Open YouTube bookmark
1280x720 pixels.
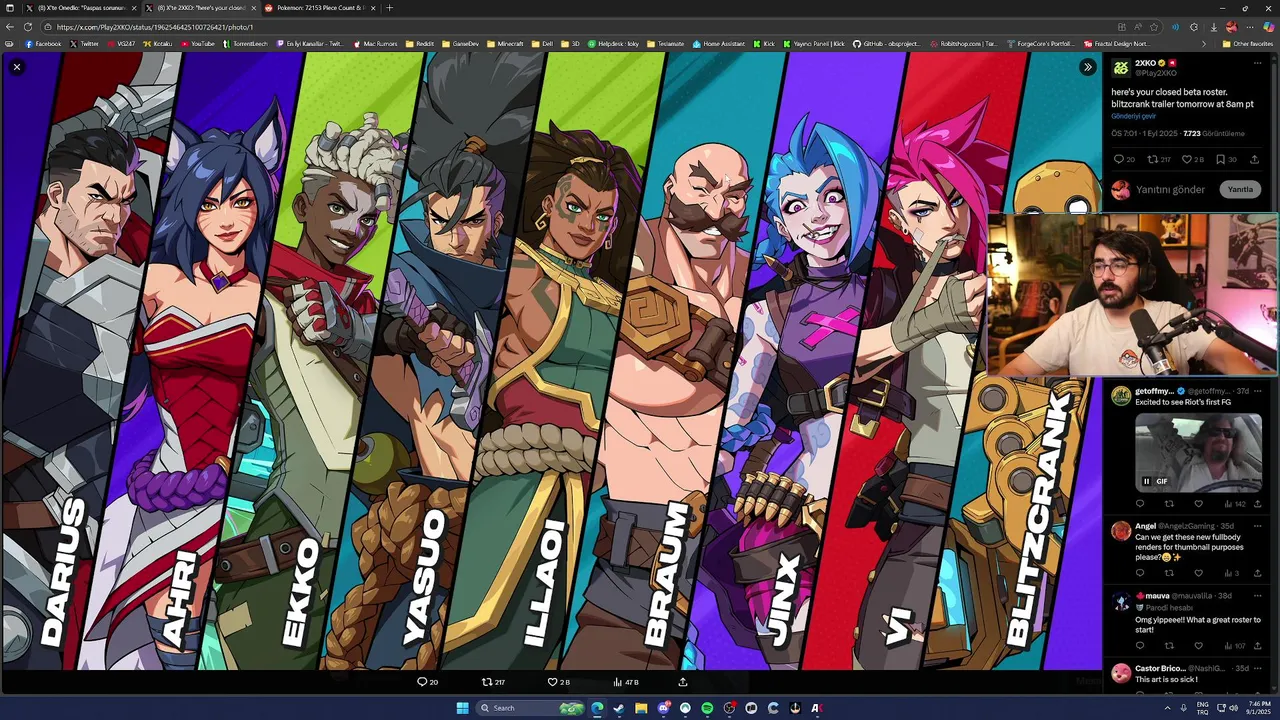(197, 44)
